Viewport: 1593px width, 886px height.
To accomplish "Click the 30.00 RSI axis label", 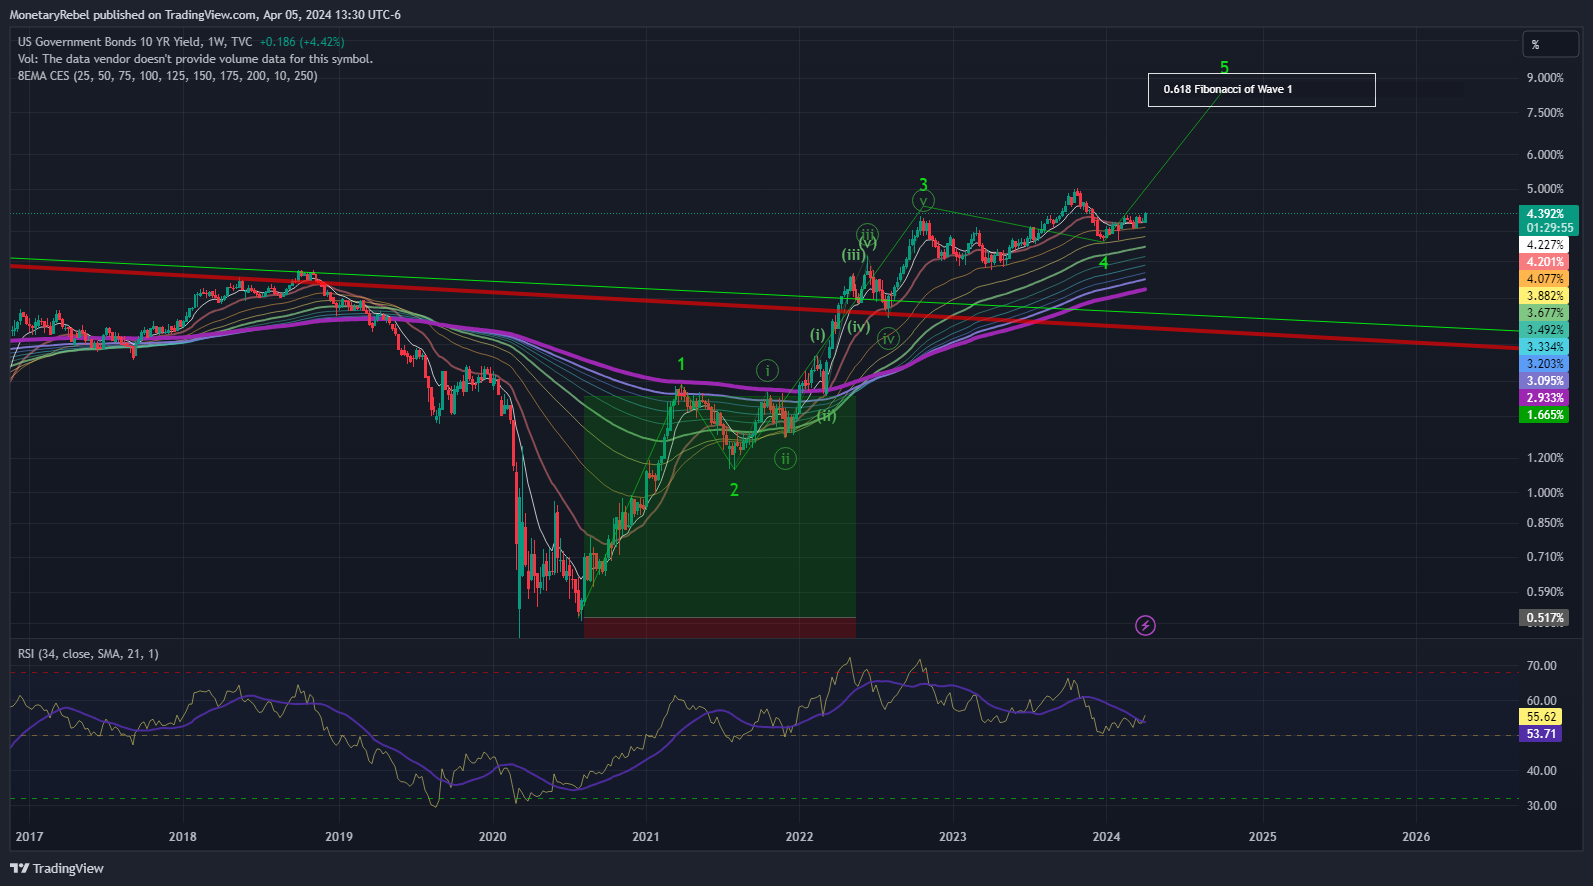I will point(1541,806).
